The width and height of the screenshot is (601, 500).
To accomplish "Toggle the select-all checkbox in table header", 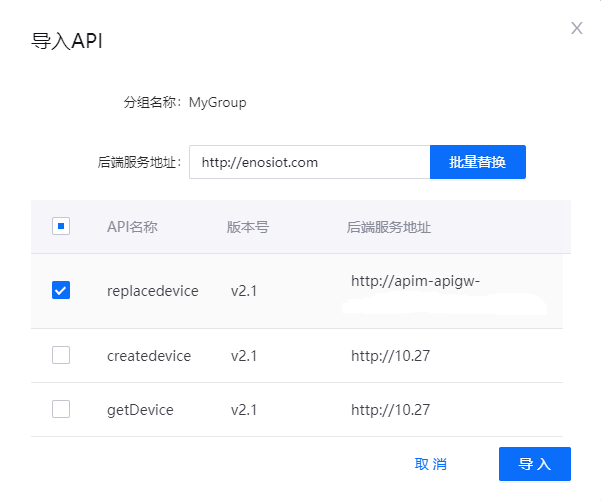I will pos(61,227).
